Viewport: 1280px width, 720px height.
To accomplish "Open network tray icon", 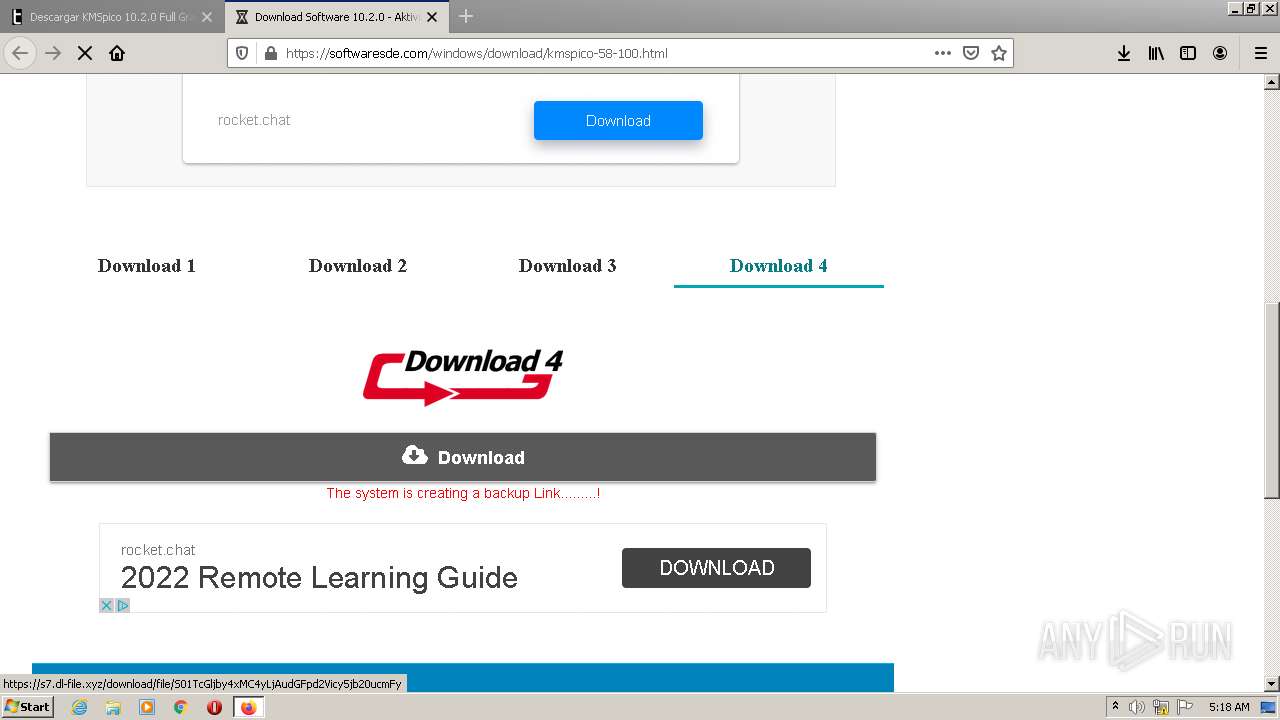I will [x=1161, y=707].
